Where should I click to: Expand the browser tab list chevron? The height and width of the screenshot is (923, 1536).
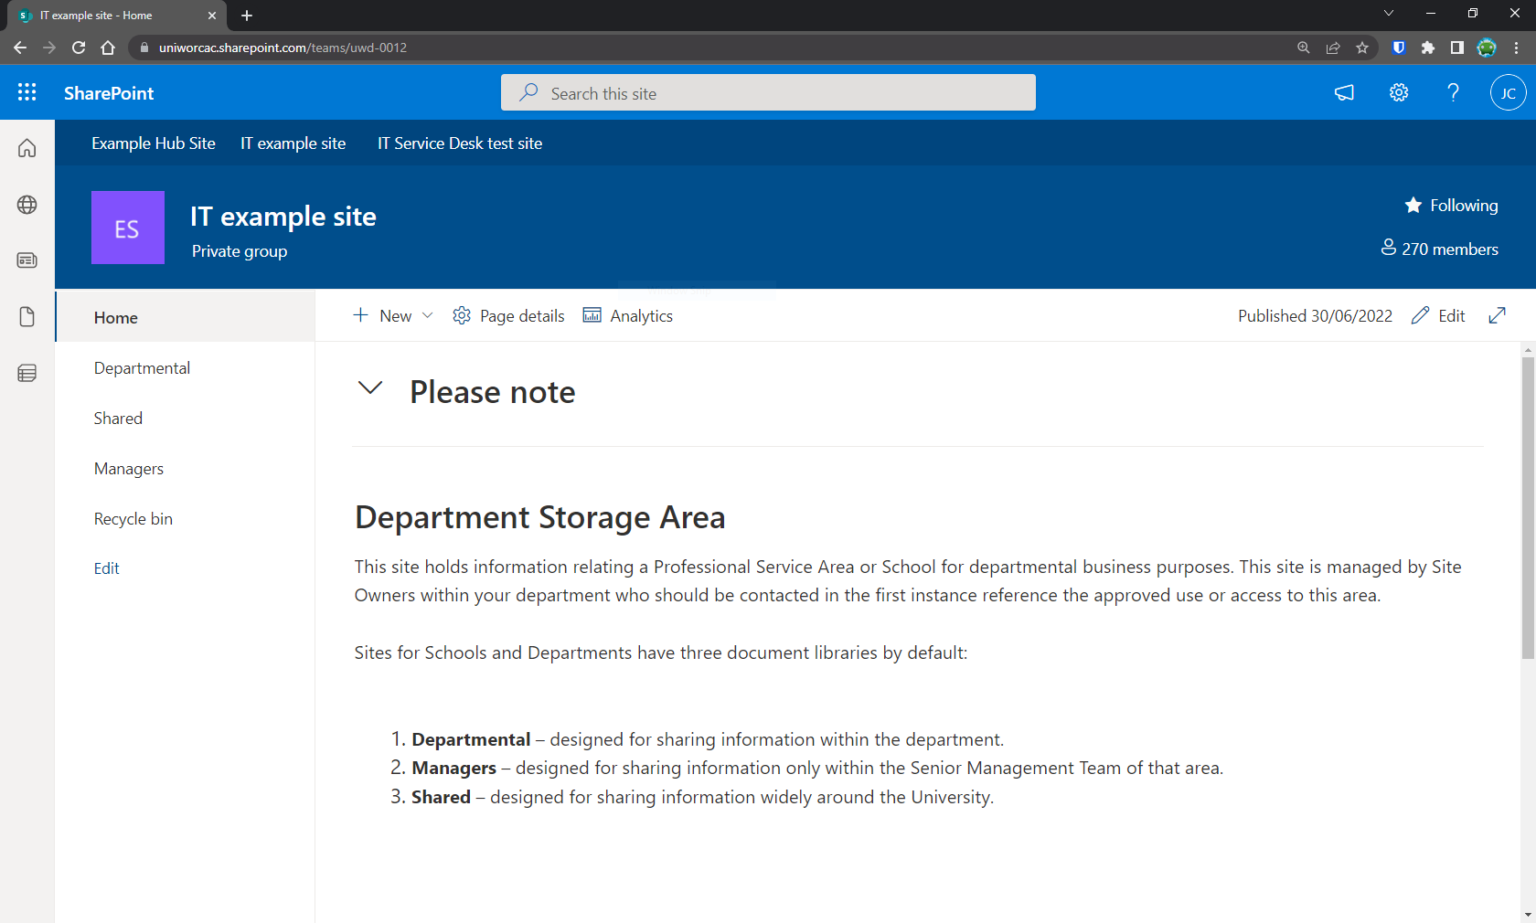click(1388, 14)
